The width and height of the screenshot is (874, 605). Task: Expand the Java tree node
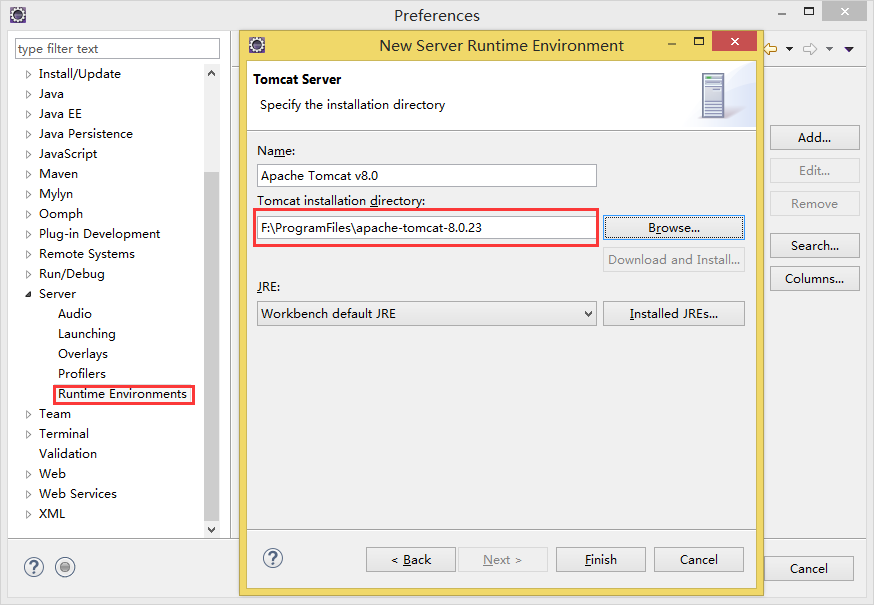(28, 94)
